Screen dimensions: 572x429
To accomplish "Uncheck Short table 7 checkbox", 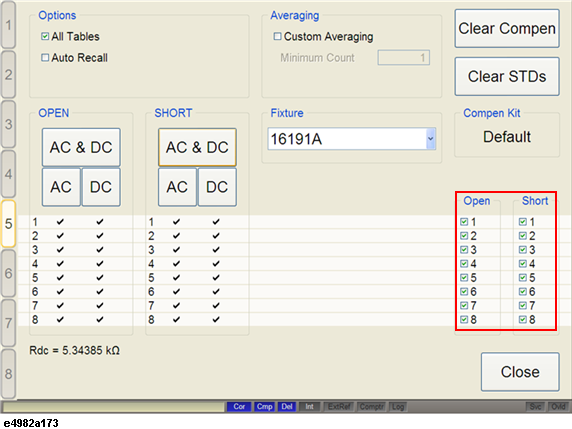I will click(x=523, y=305).
